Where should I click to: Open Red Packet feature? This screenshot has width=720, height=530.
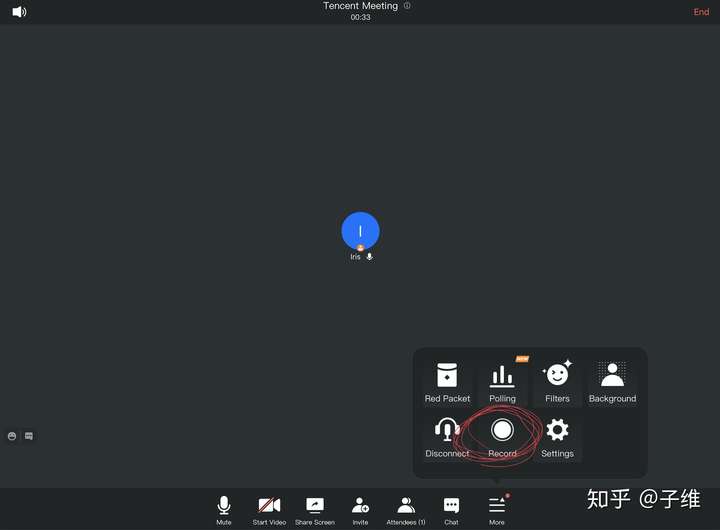click(447, 383)
